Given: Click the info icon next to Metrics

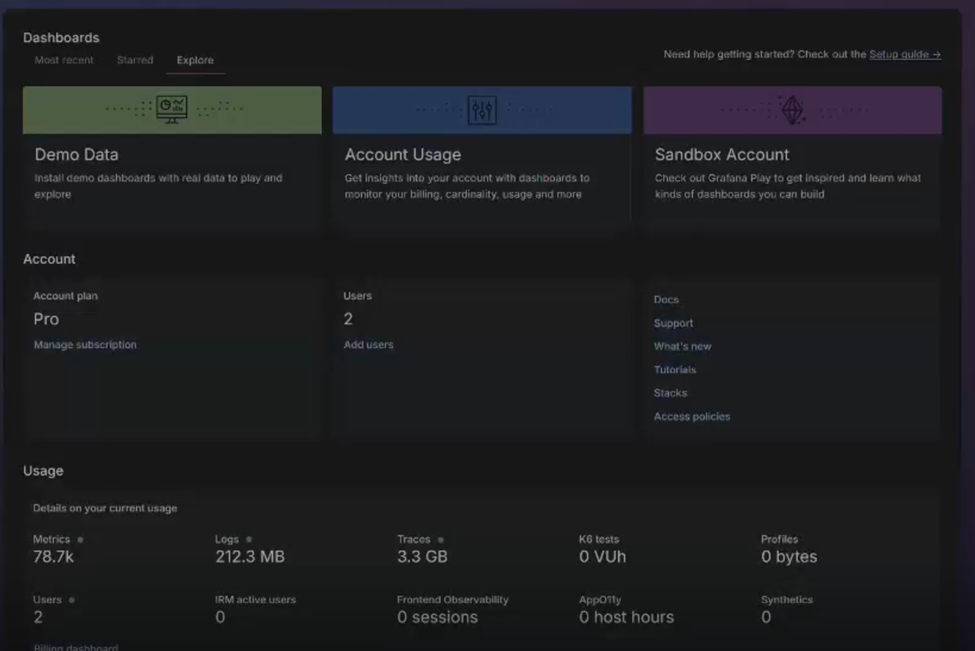Looking at the screenshot, I should 81,540.
